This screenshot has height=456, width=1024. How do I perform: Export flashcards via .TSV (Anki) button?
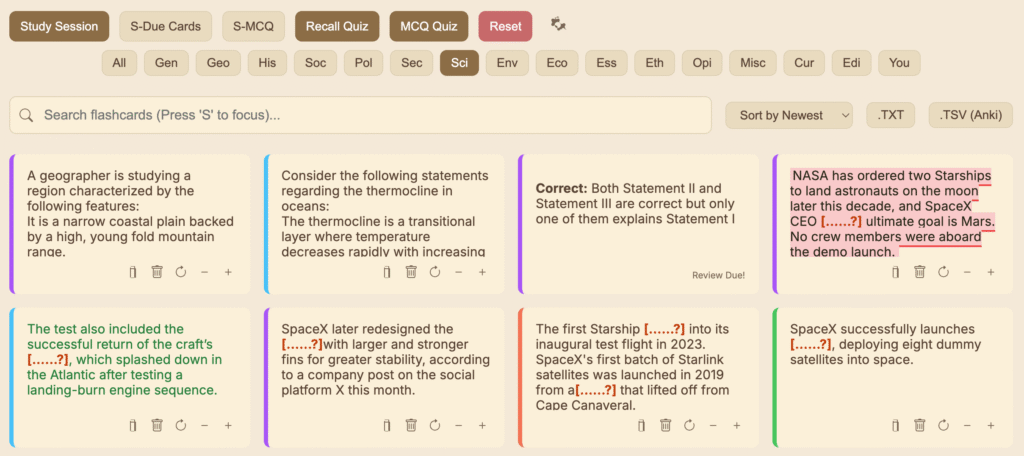coord(970,115)
